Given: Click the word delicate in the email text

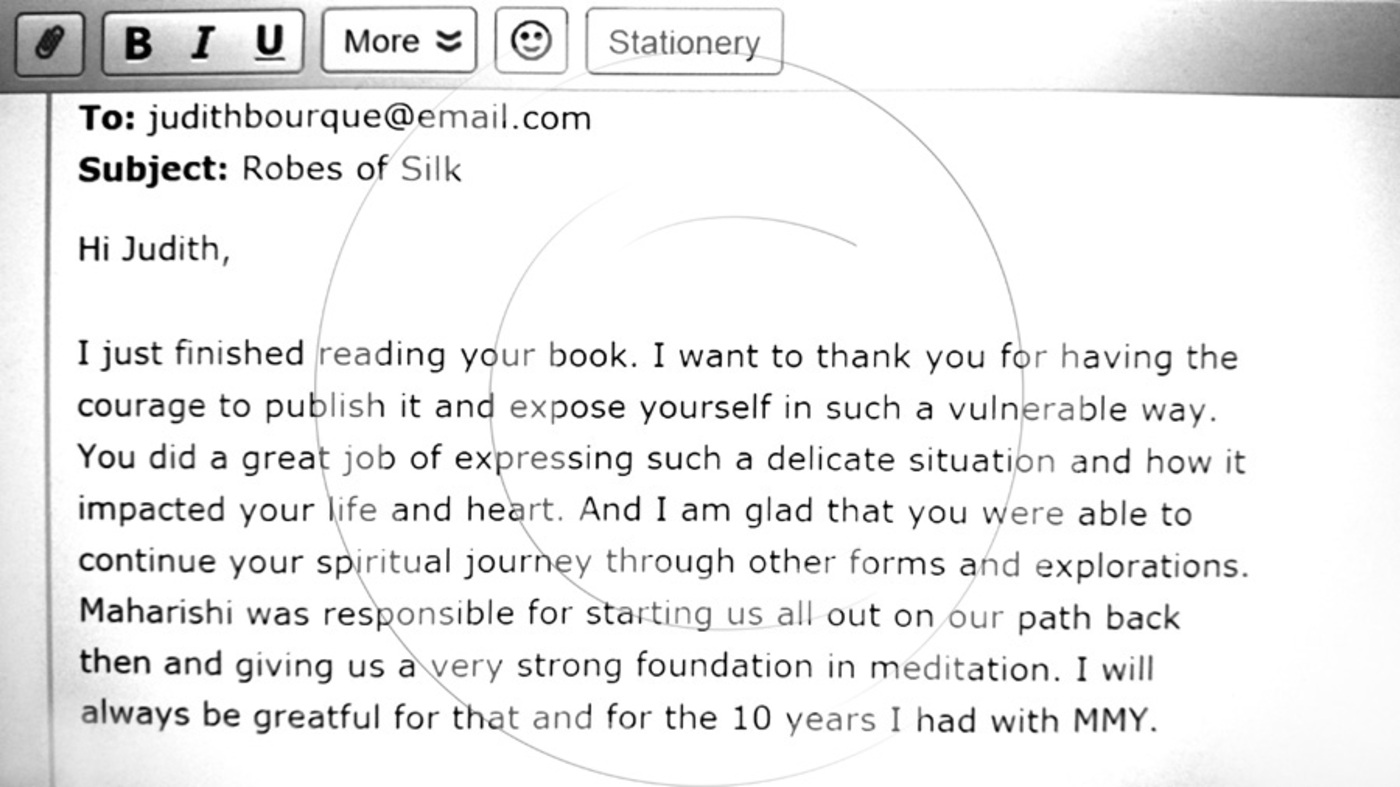Looking at the screenshot, I should pos(830,460).
